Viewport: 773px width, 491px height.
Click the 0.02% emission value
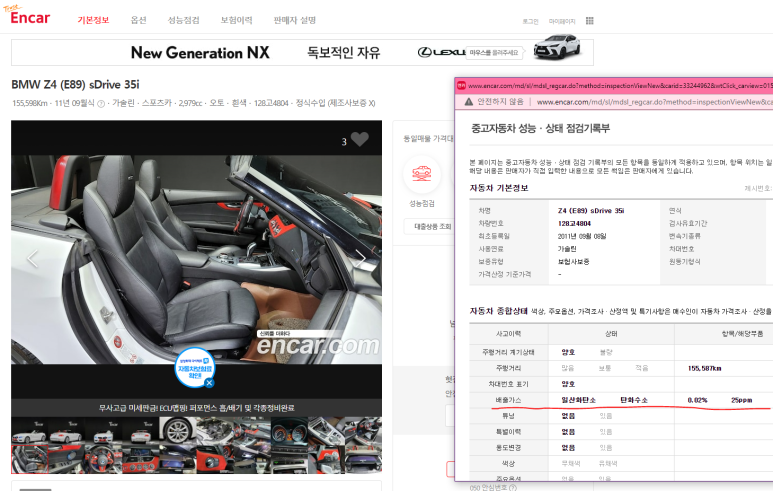pyautogui.click(x=697, y=400)
